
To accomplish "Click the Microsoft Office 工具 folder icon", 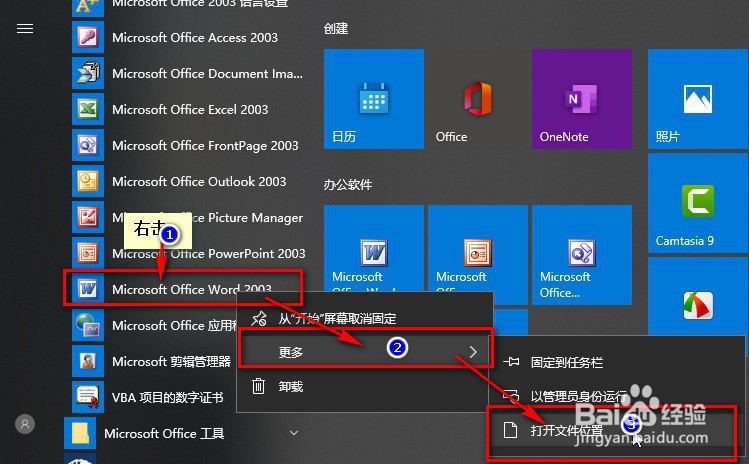I will (x=80, y=433).
